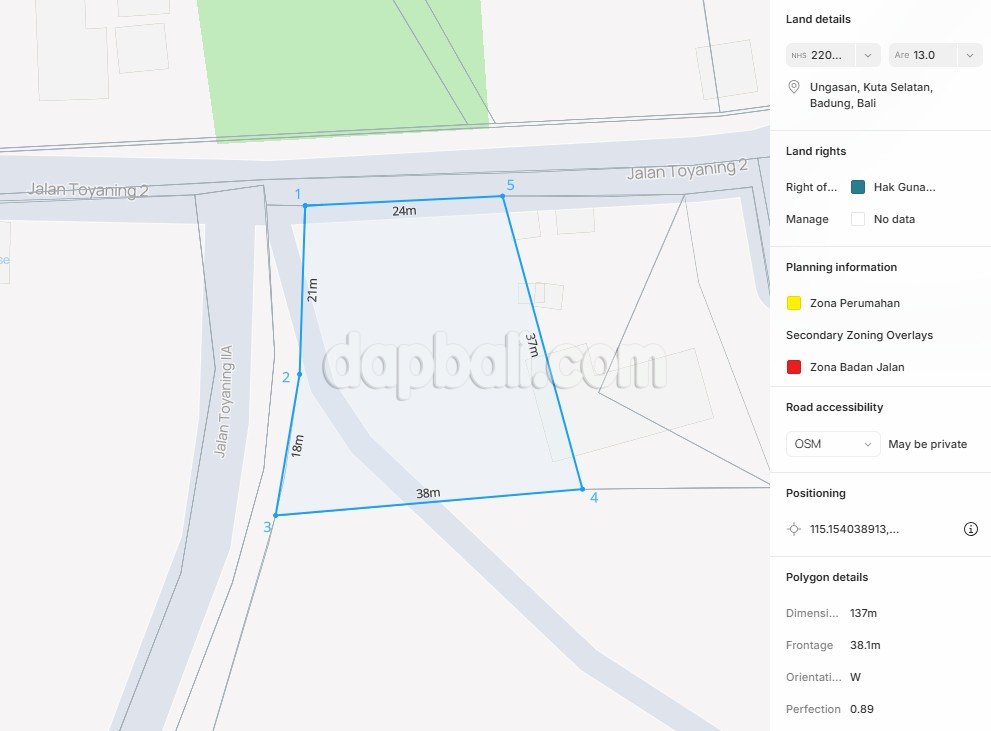The height and width of the screenshot is (731, 991).
Task: Open the OSM road accessibility dropdown
Action: [833, 444]
